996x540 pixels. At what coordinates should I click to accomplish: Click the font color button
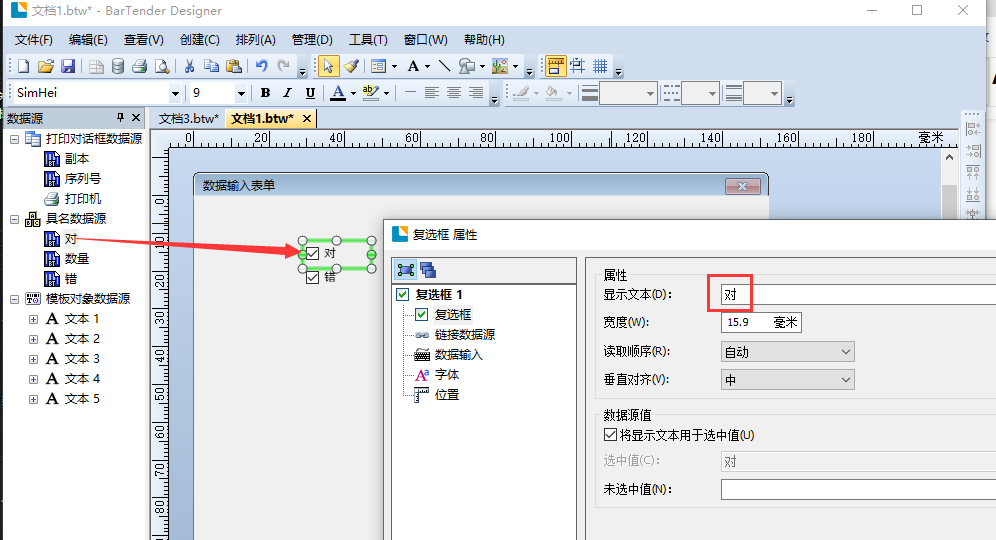pos(338,93)
